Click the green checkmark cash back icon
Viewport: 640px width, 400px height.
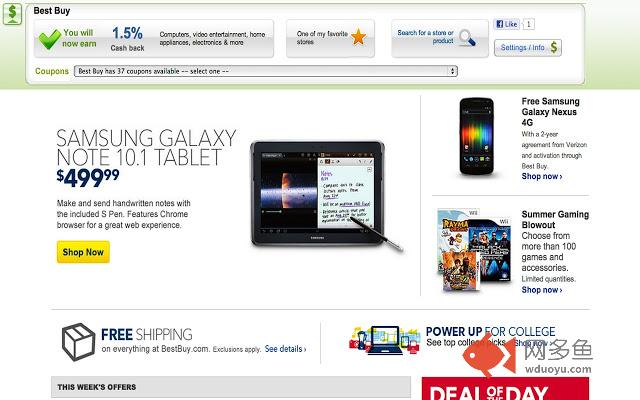[x=50, y=39]
